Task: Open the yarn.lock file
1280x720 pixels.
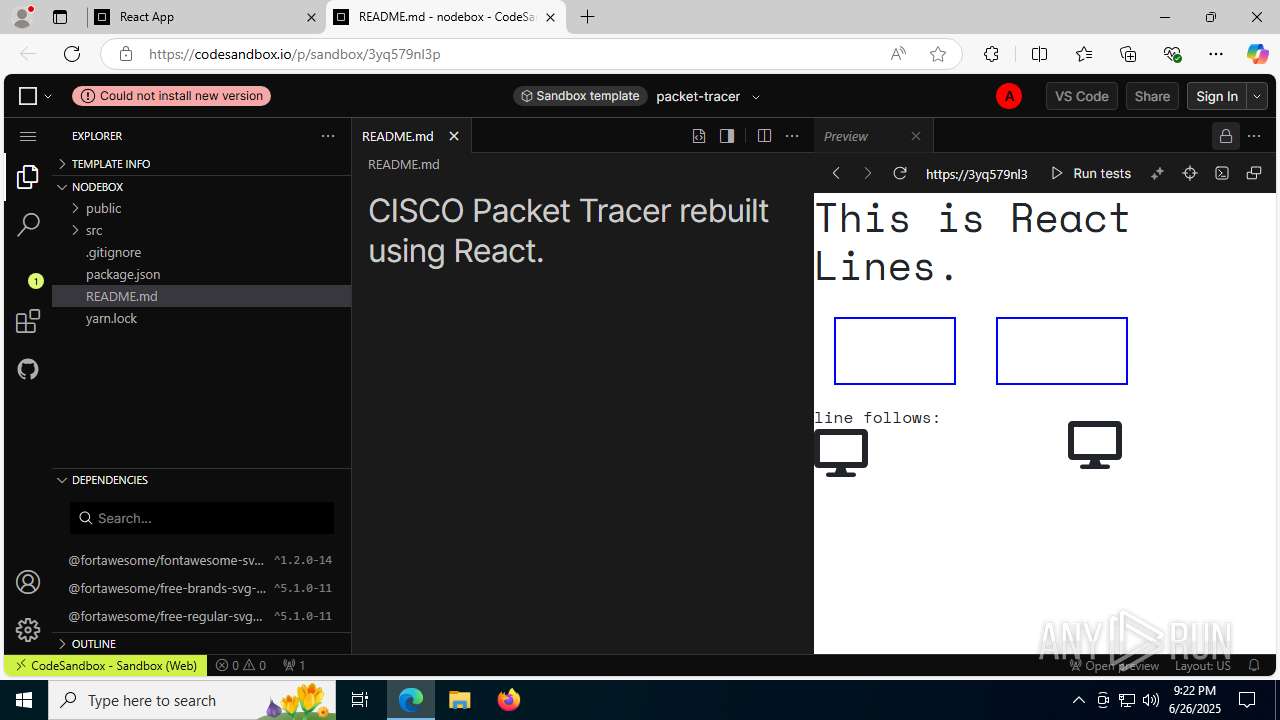Action: pyautogui.click(x=201, y=318)
